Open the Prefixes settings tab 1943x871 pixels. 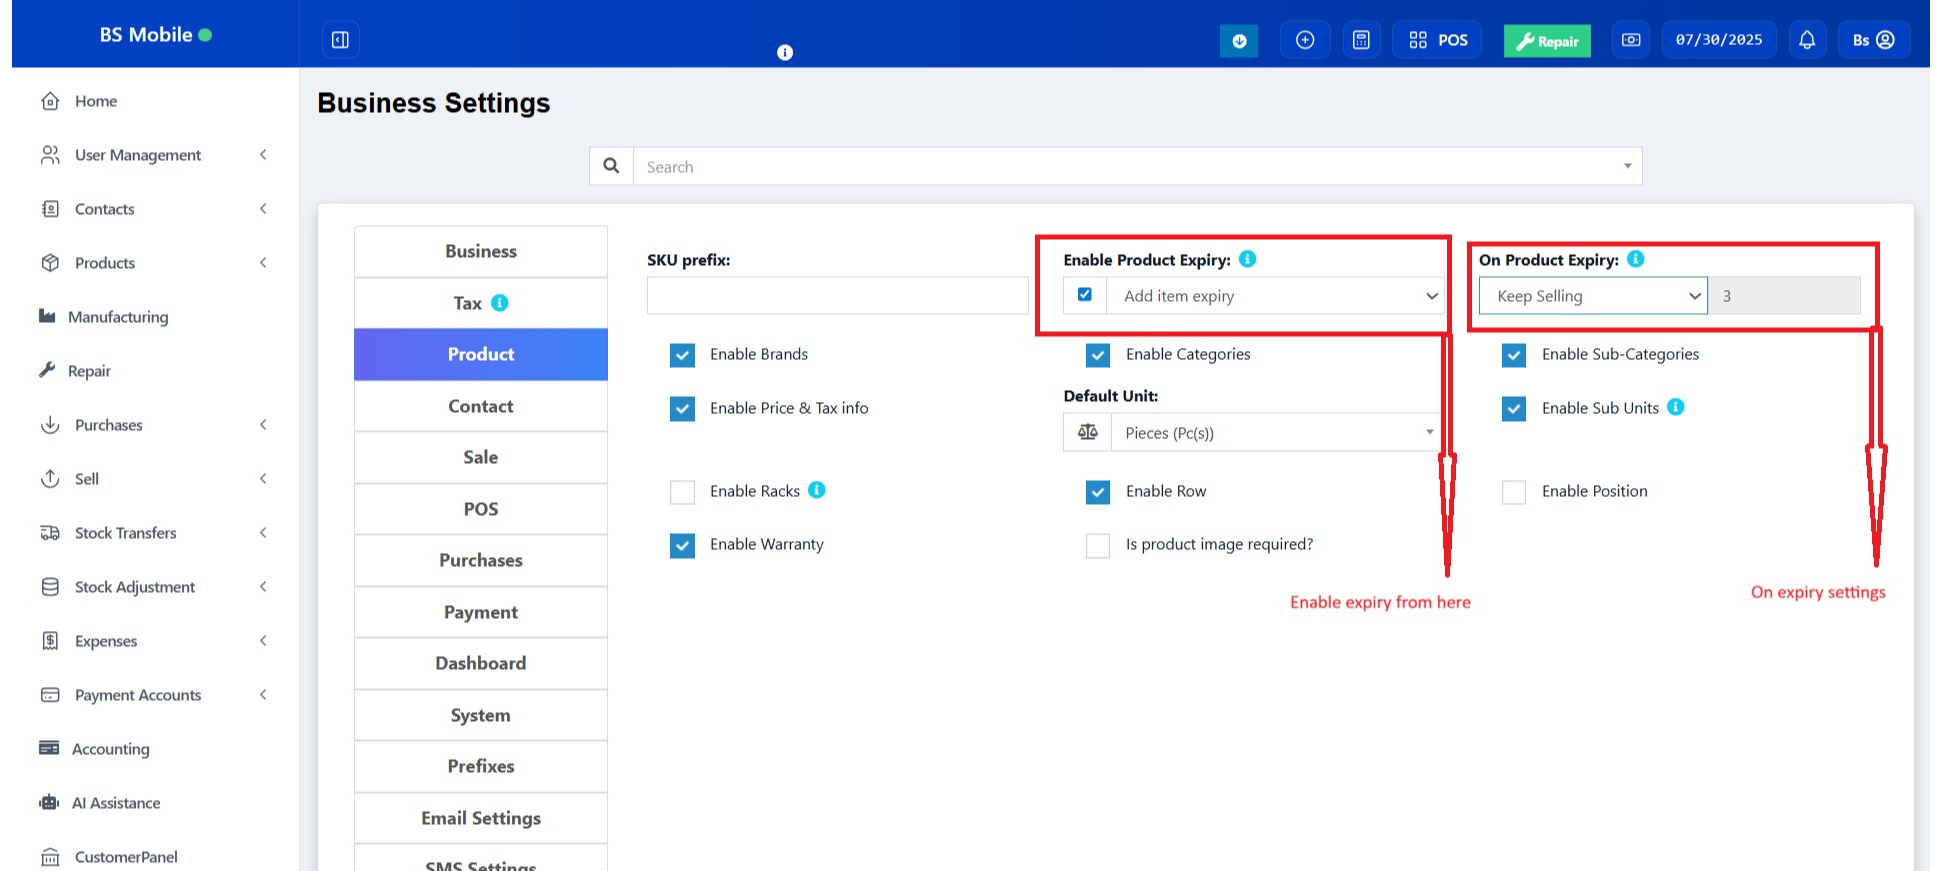tap(480, 766)
